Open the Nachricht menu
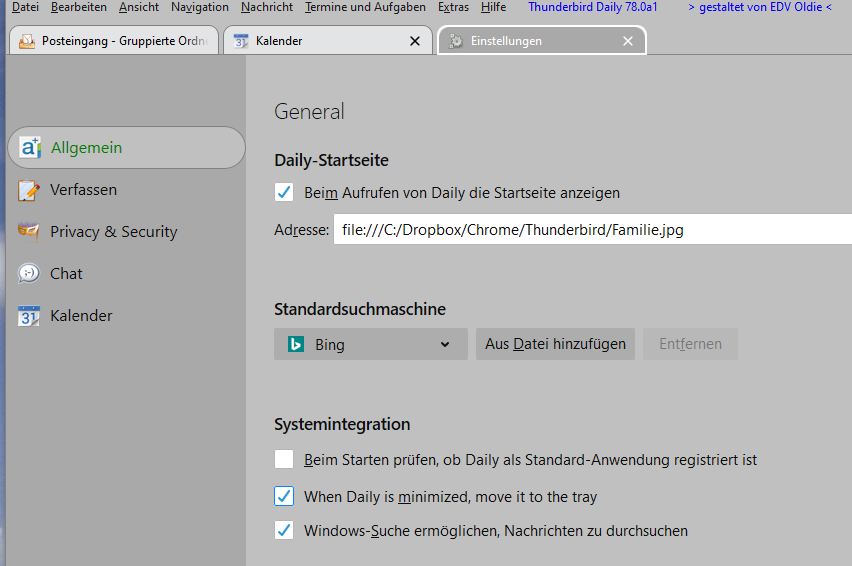This screenshot has height=566, width=852. (x=267, y=7)
